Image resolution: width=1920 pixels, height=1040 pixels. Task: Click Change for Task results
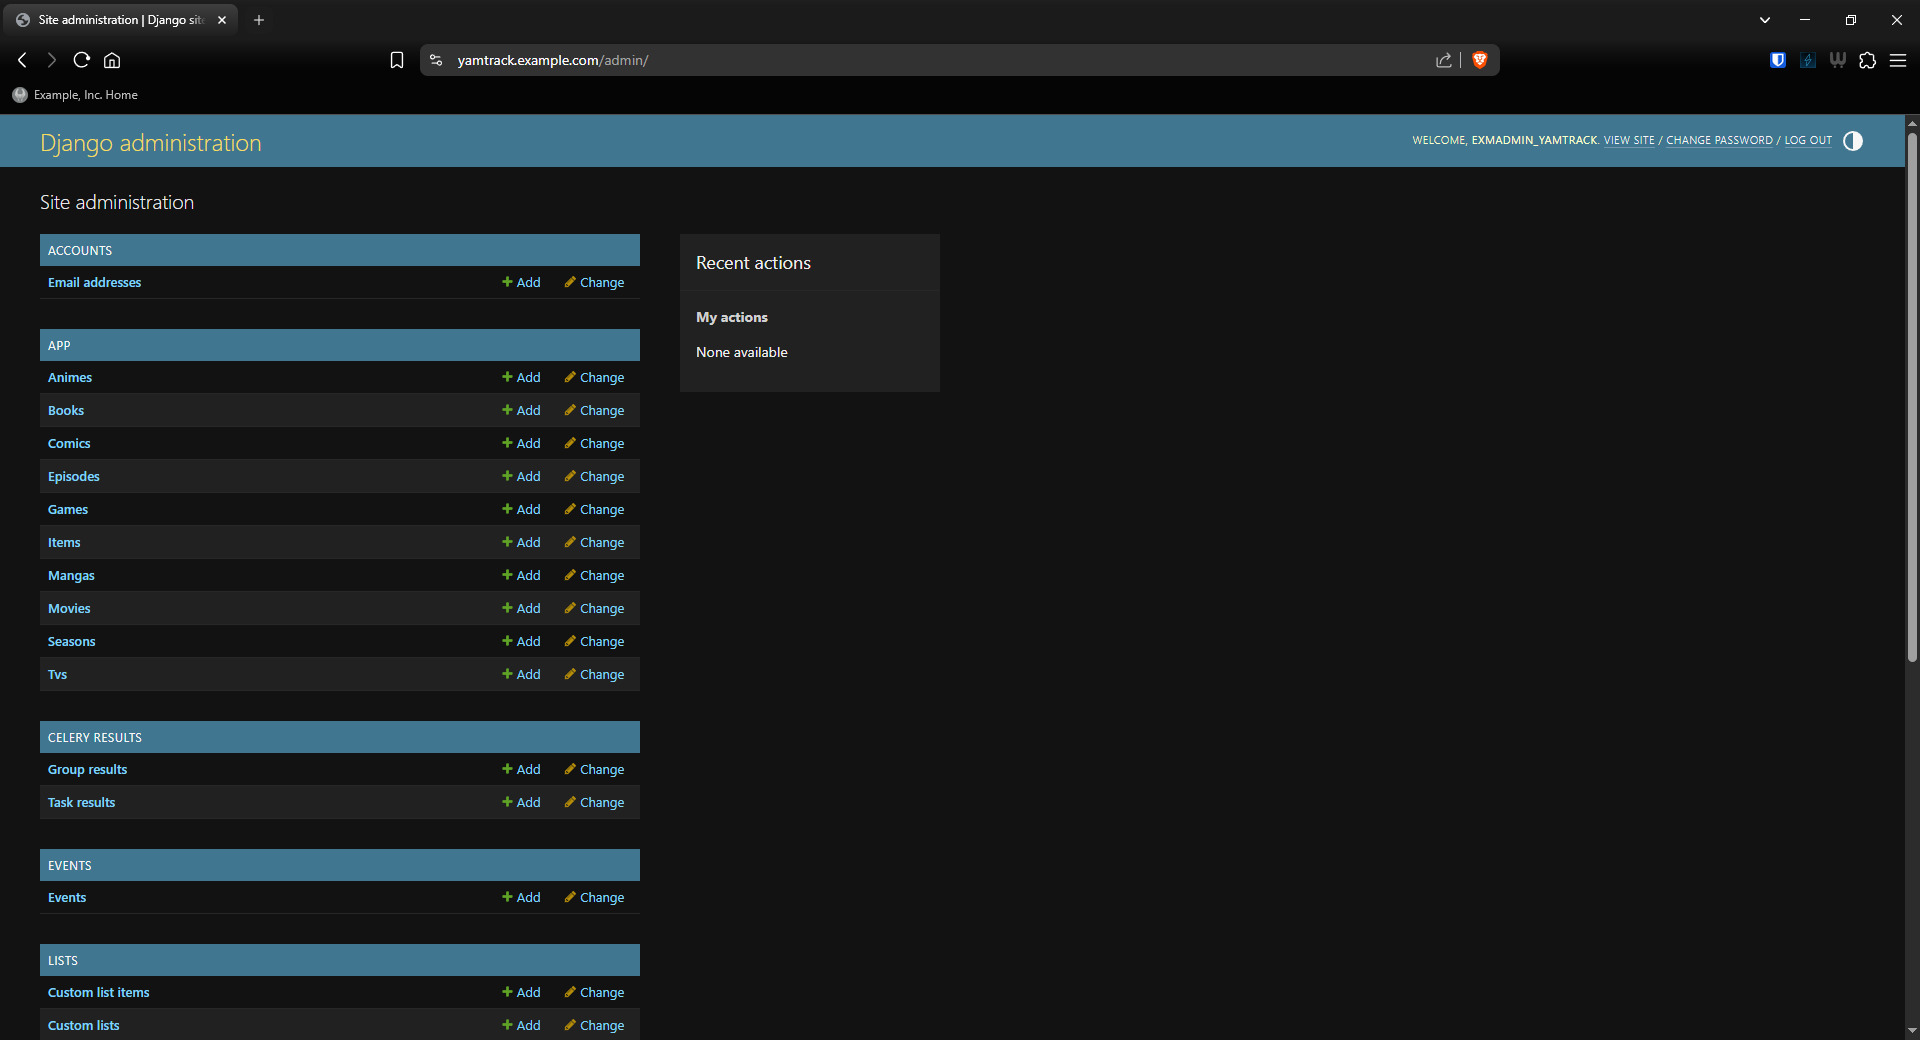coord(594,802)
